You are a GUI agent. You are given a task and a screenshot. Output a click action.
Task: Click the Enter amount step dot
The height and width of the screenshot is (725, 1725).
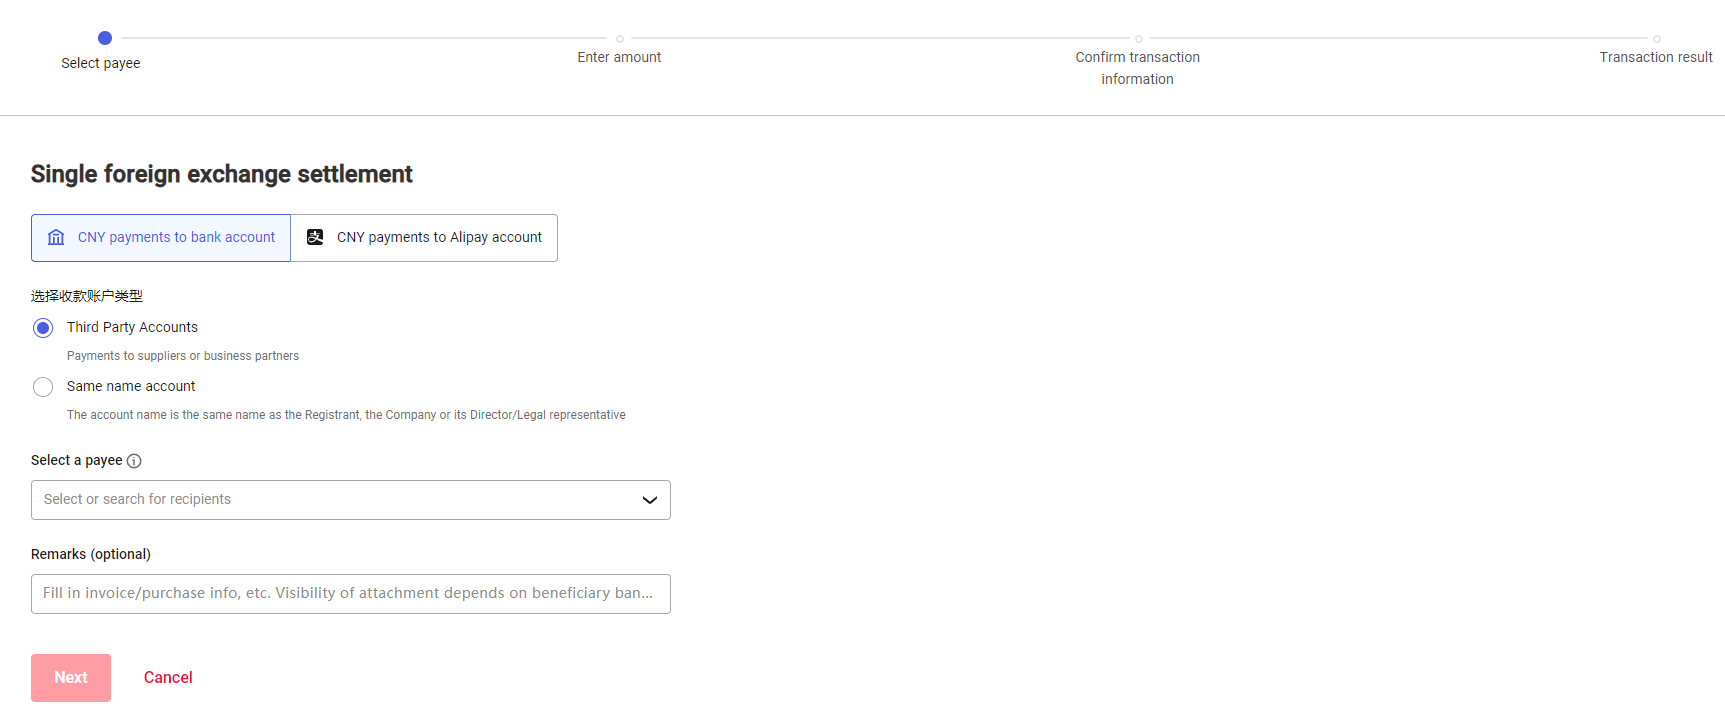620,39
